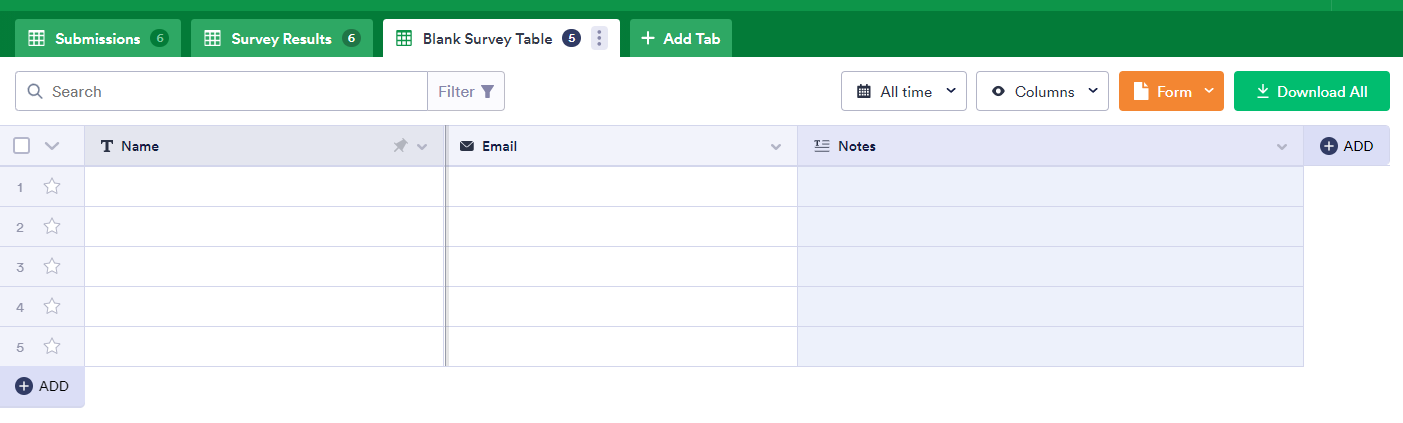Toggle the select all rows checkbox

tap(22, 146)
